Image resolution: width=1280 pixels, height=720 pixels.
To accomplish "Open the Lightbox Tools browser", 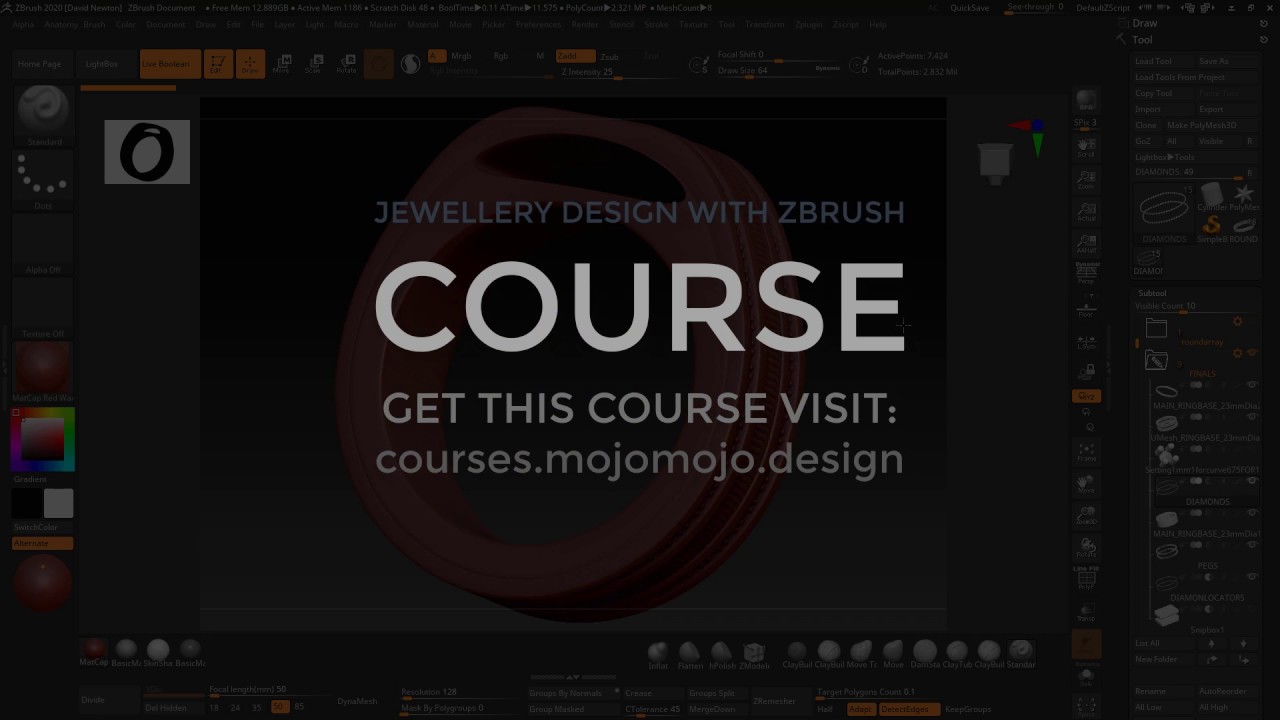I will pyautogui.click(x=1165, y=157).
